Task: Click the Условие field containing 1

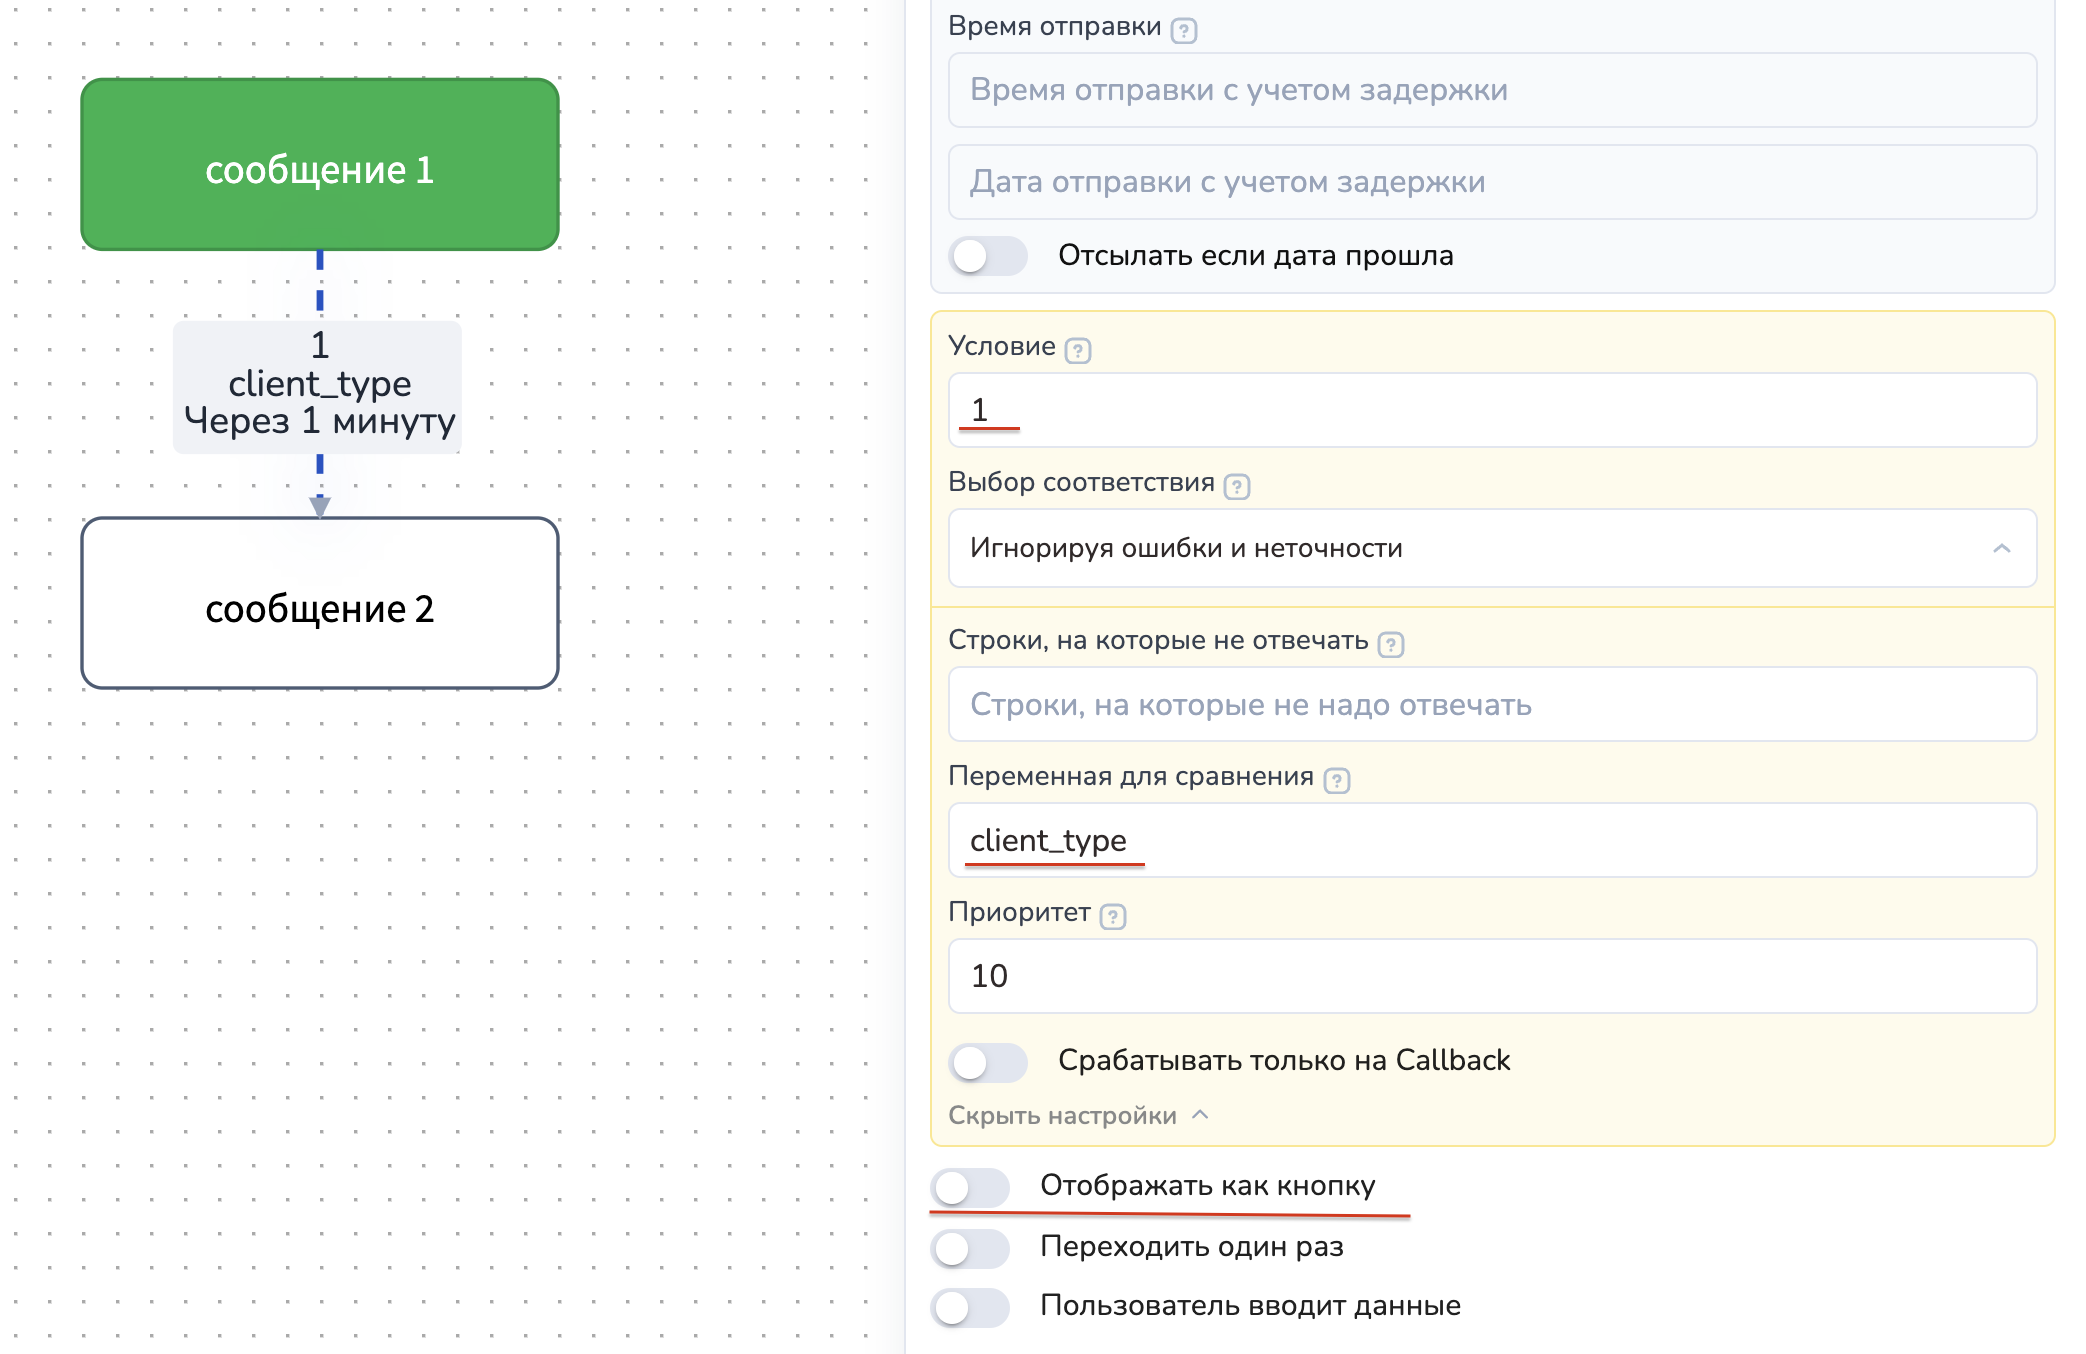Action: 1491,410
